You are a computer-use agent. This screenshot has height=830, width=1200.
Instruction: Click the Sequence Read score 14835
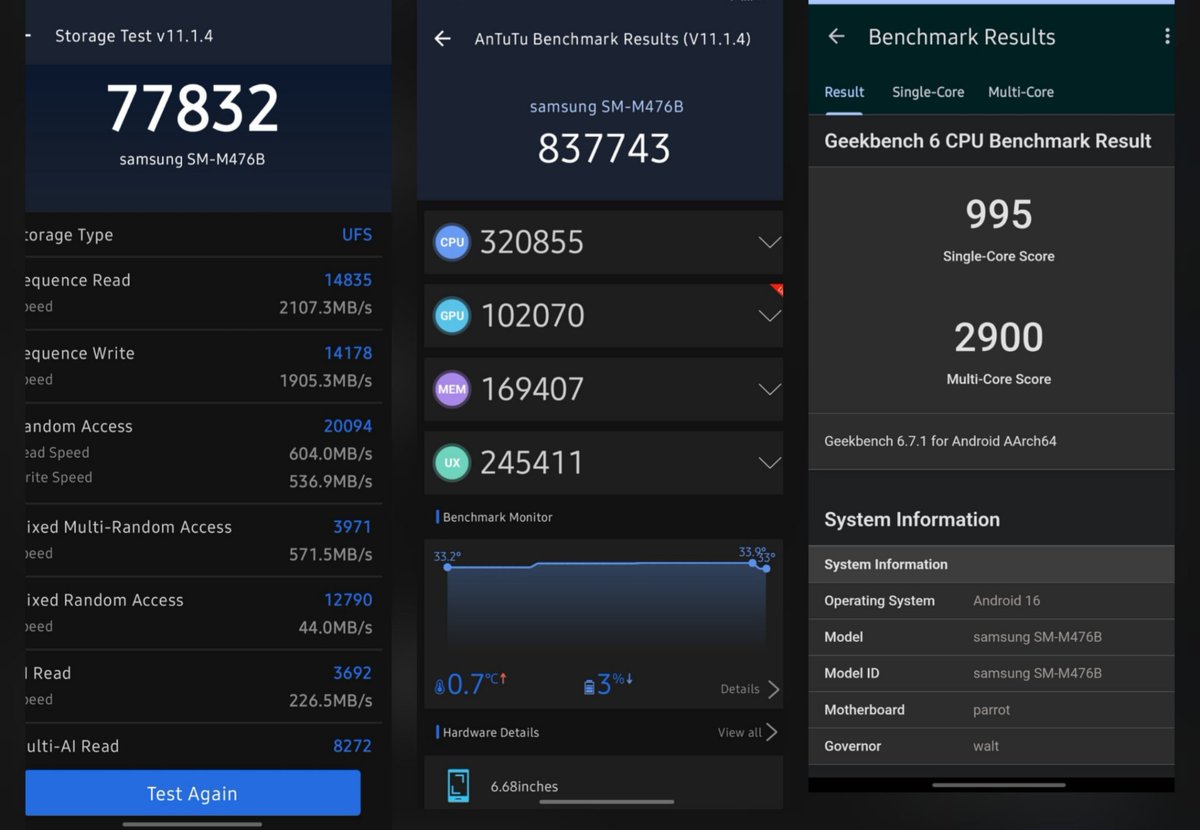pos(348,280)
